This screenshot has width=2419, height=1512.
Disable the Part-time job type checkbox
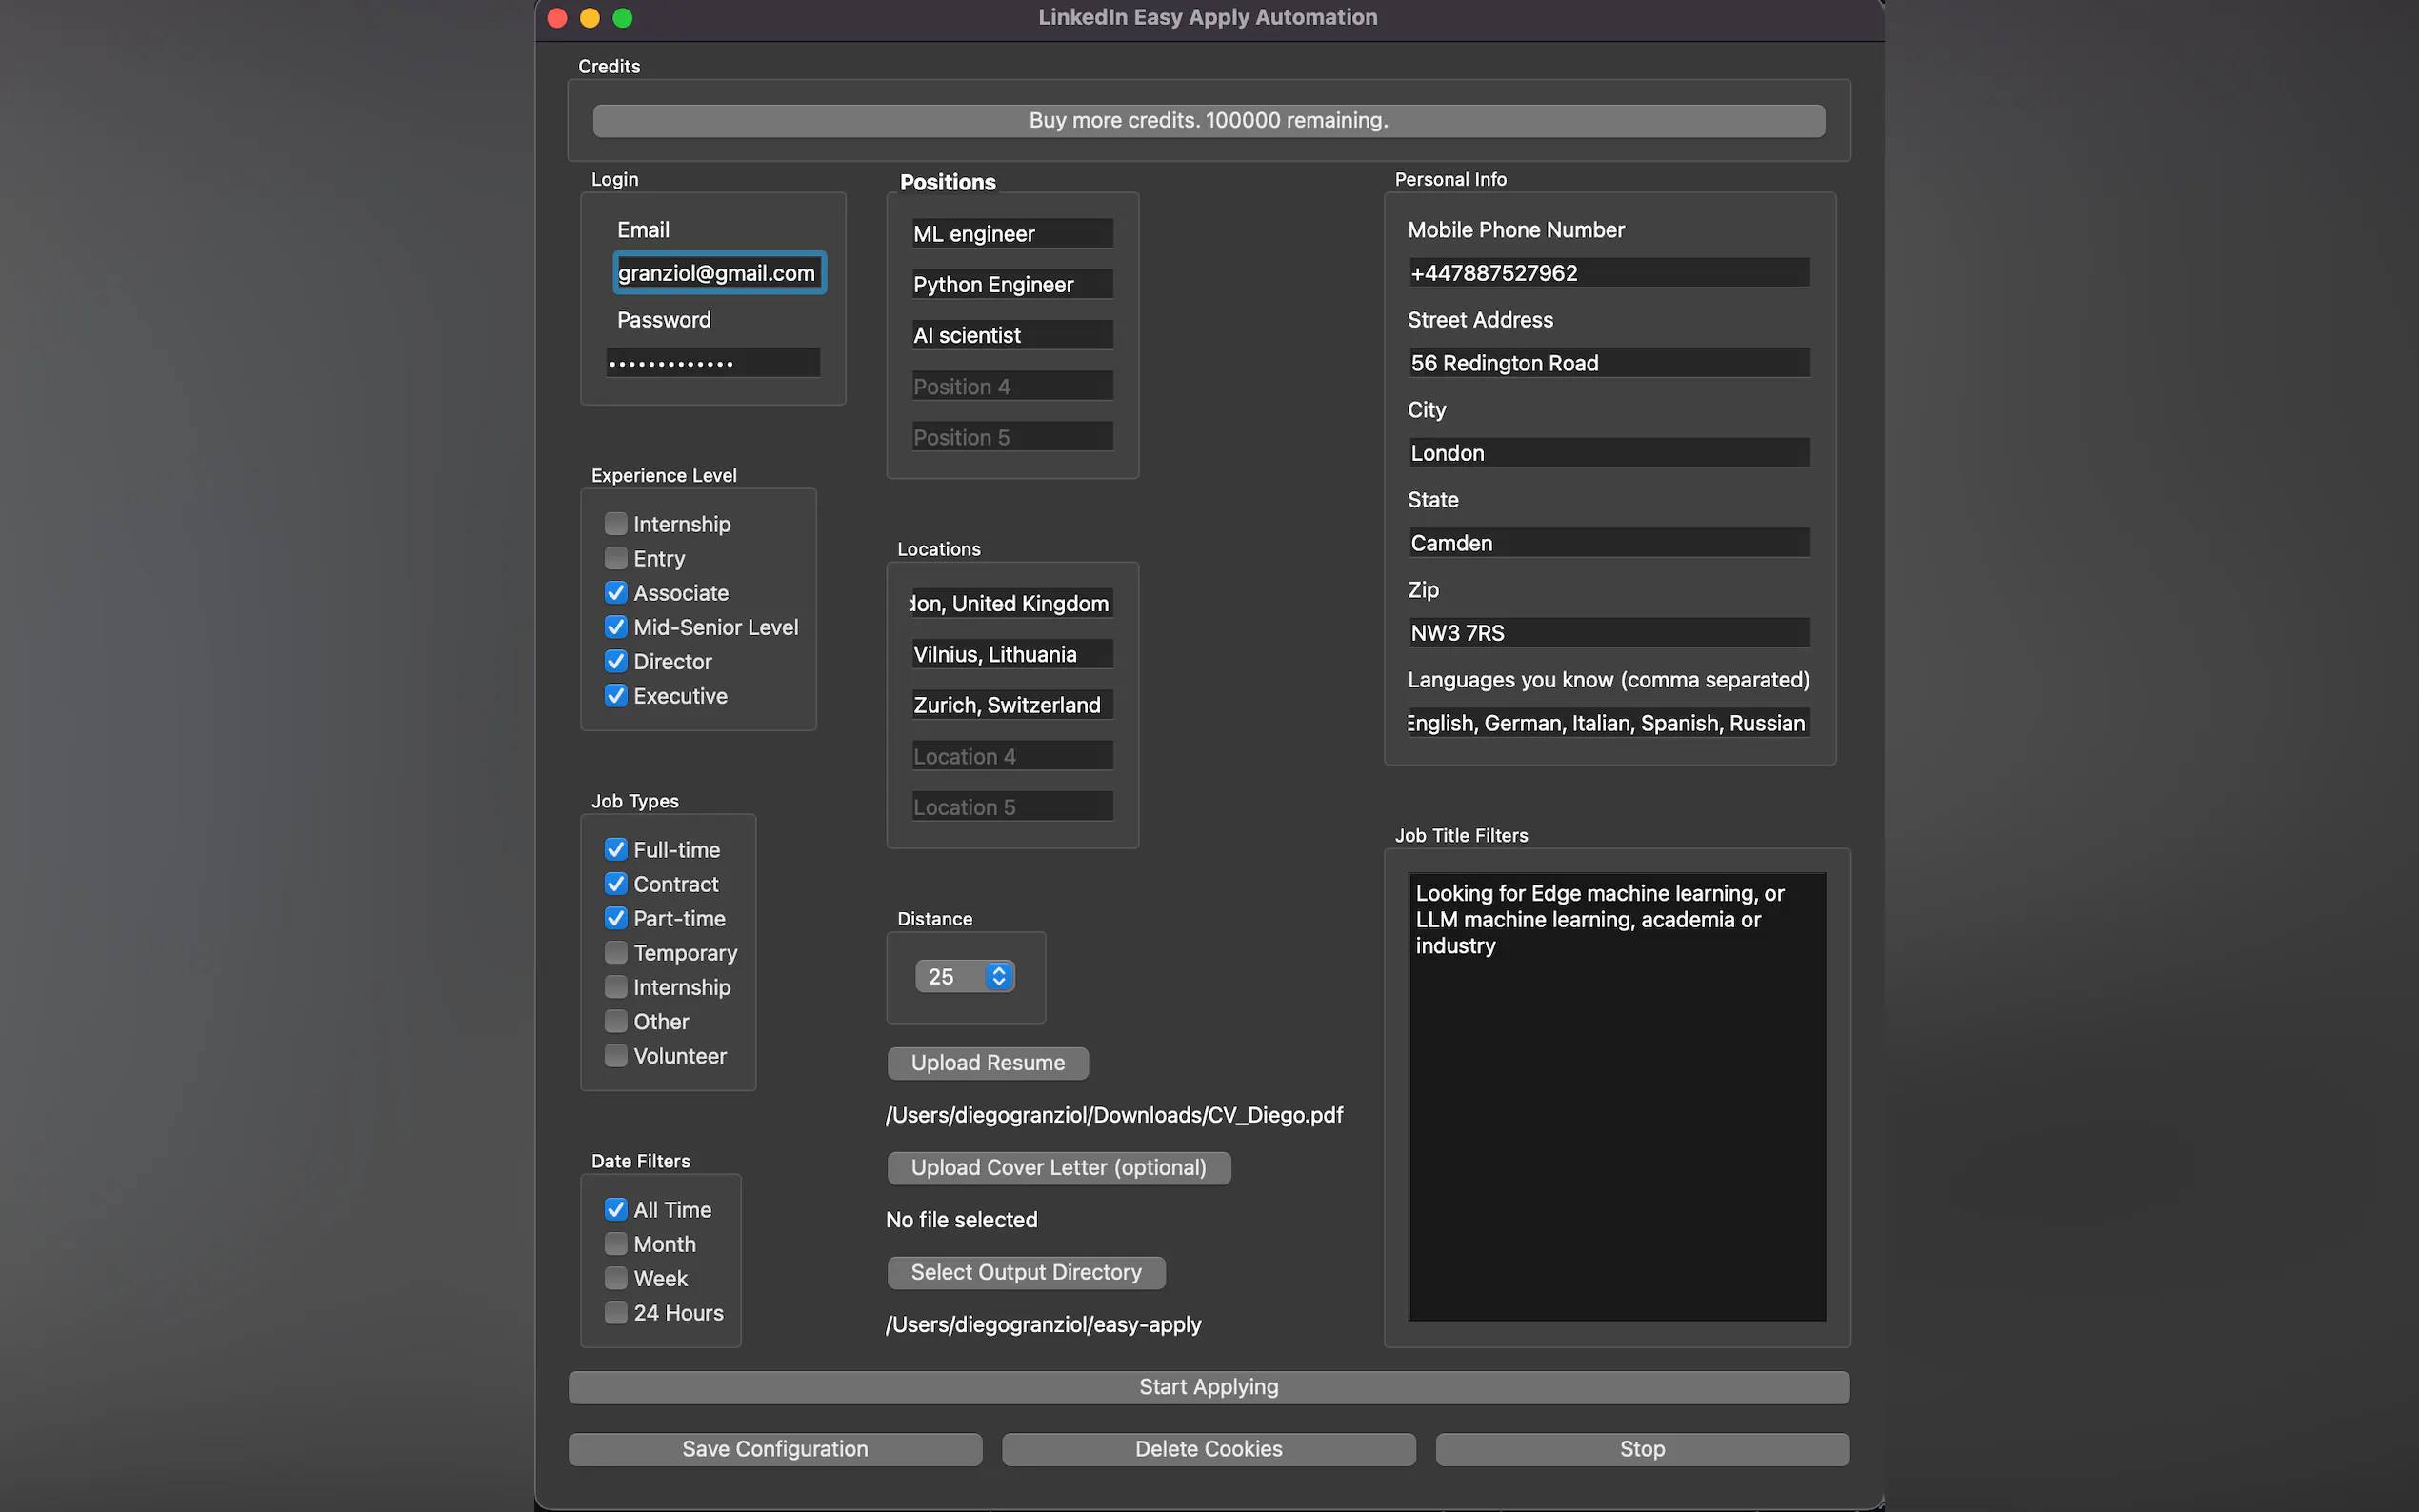point(616,918)
